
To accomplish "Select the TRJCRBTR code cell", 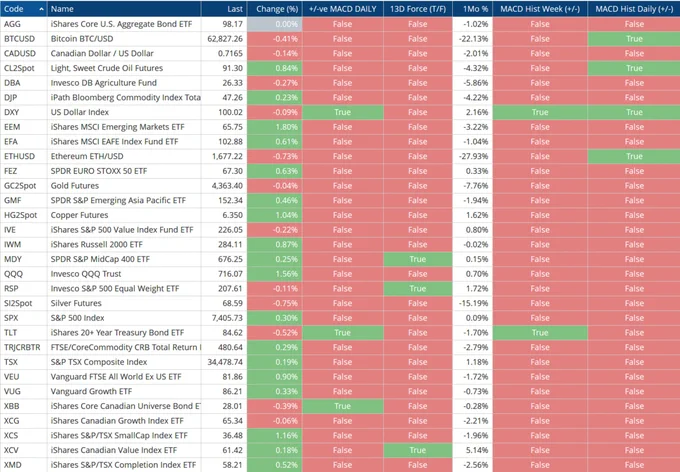I will coord(24,347).
